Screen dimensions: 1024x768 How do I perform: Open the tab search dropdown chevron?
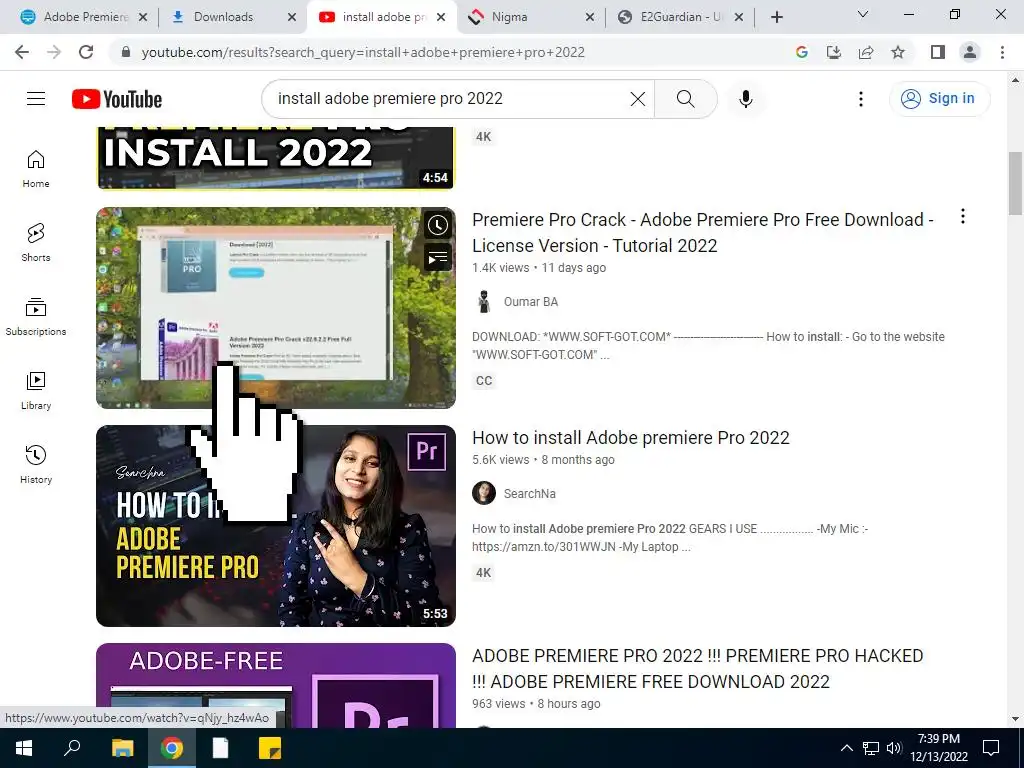863,14
